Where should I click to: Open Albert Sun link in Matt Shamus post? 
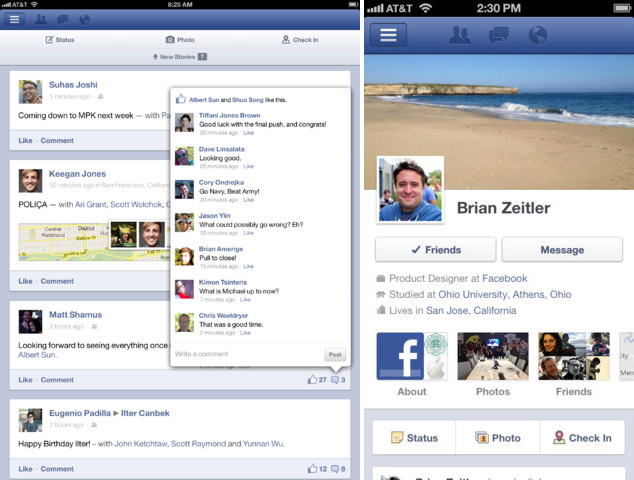(x=37, y=355)
